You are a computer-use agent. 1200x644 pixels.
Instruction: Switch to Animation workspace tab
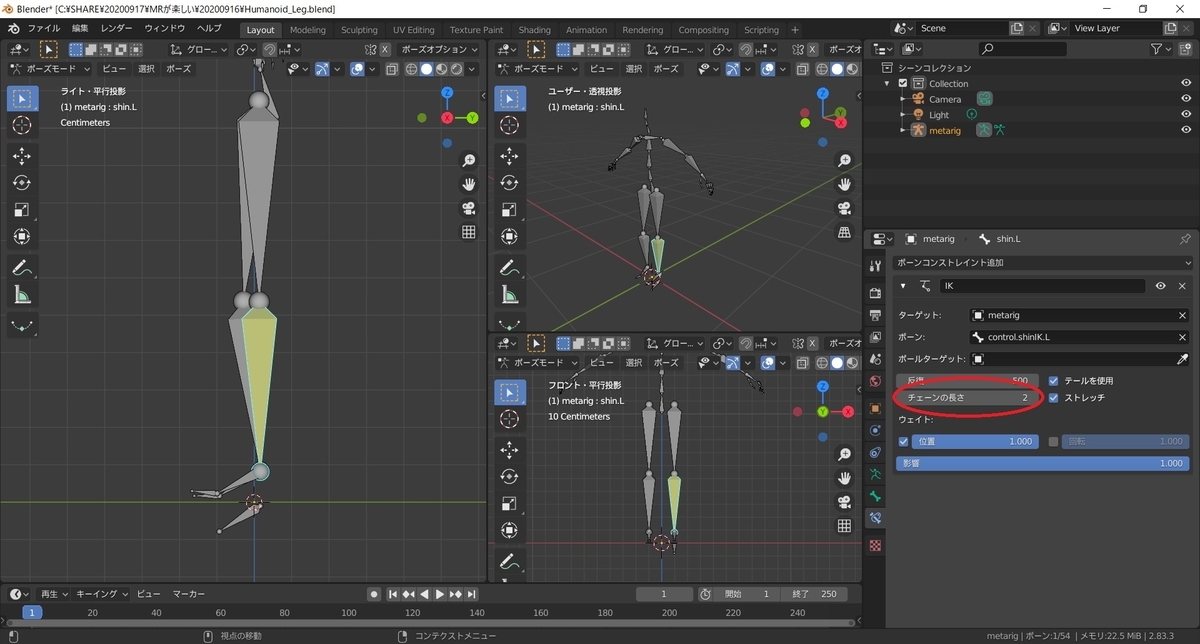coord(586,30)
